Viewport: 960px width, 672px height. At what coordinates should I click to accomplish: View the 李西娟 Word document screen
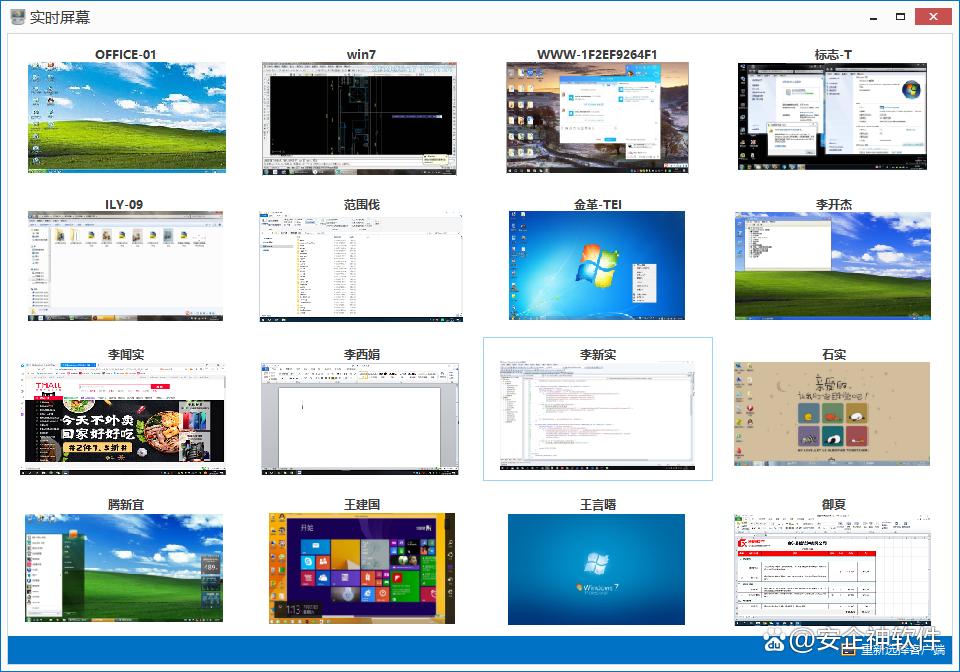coord(359,419)
